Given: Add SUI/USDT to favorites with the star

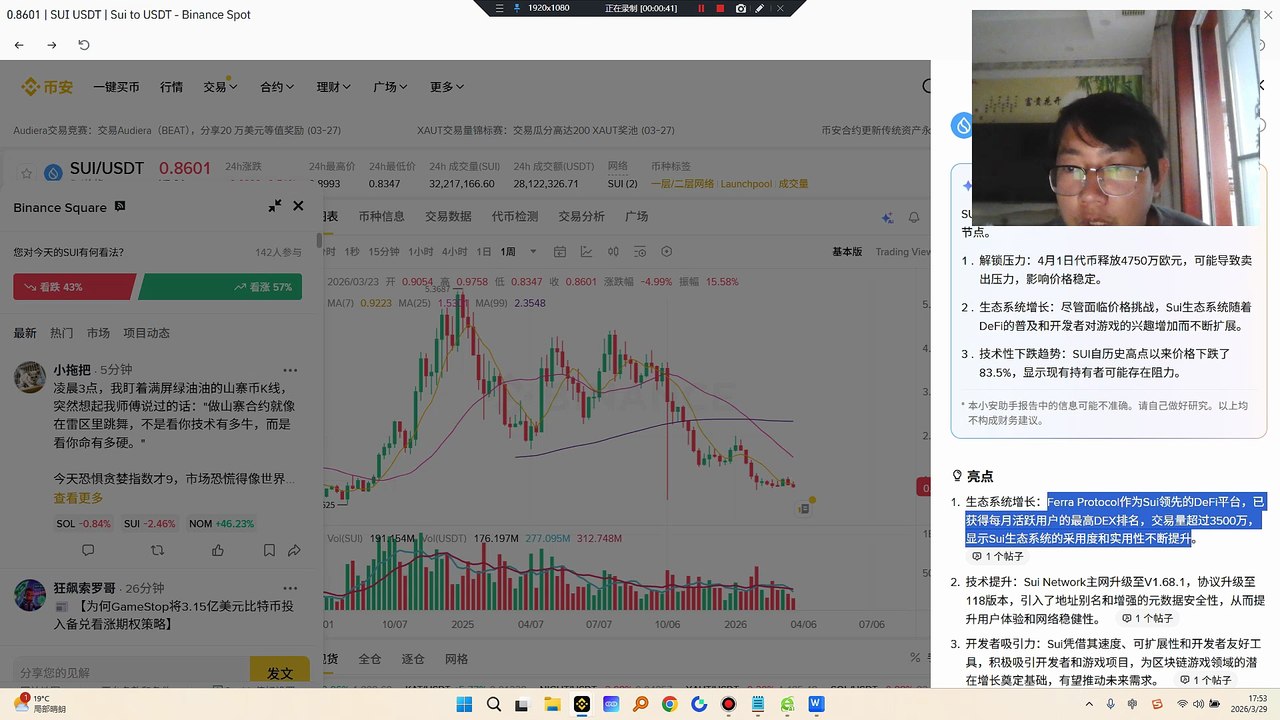Looking at the screenshot, I should 27,174.
